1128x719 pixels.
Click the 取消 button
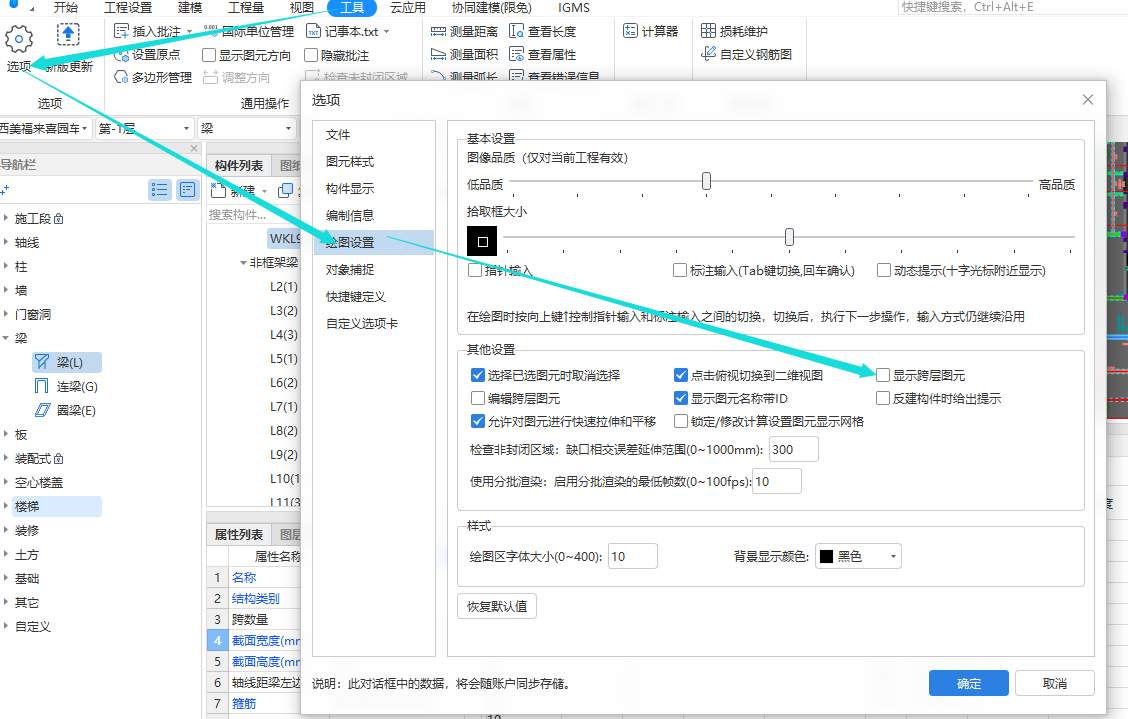[1055, 683]
